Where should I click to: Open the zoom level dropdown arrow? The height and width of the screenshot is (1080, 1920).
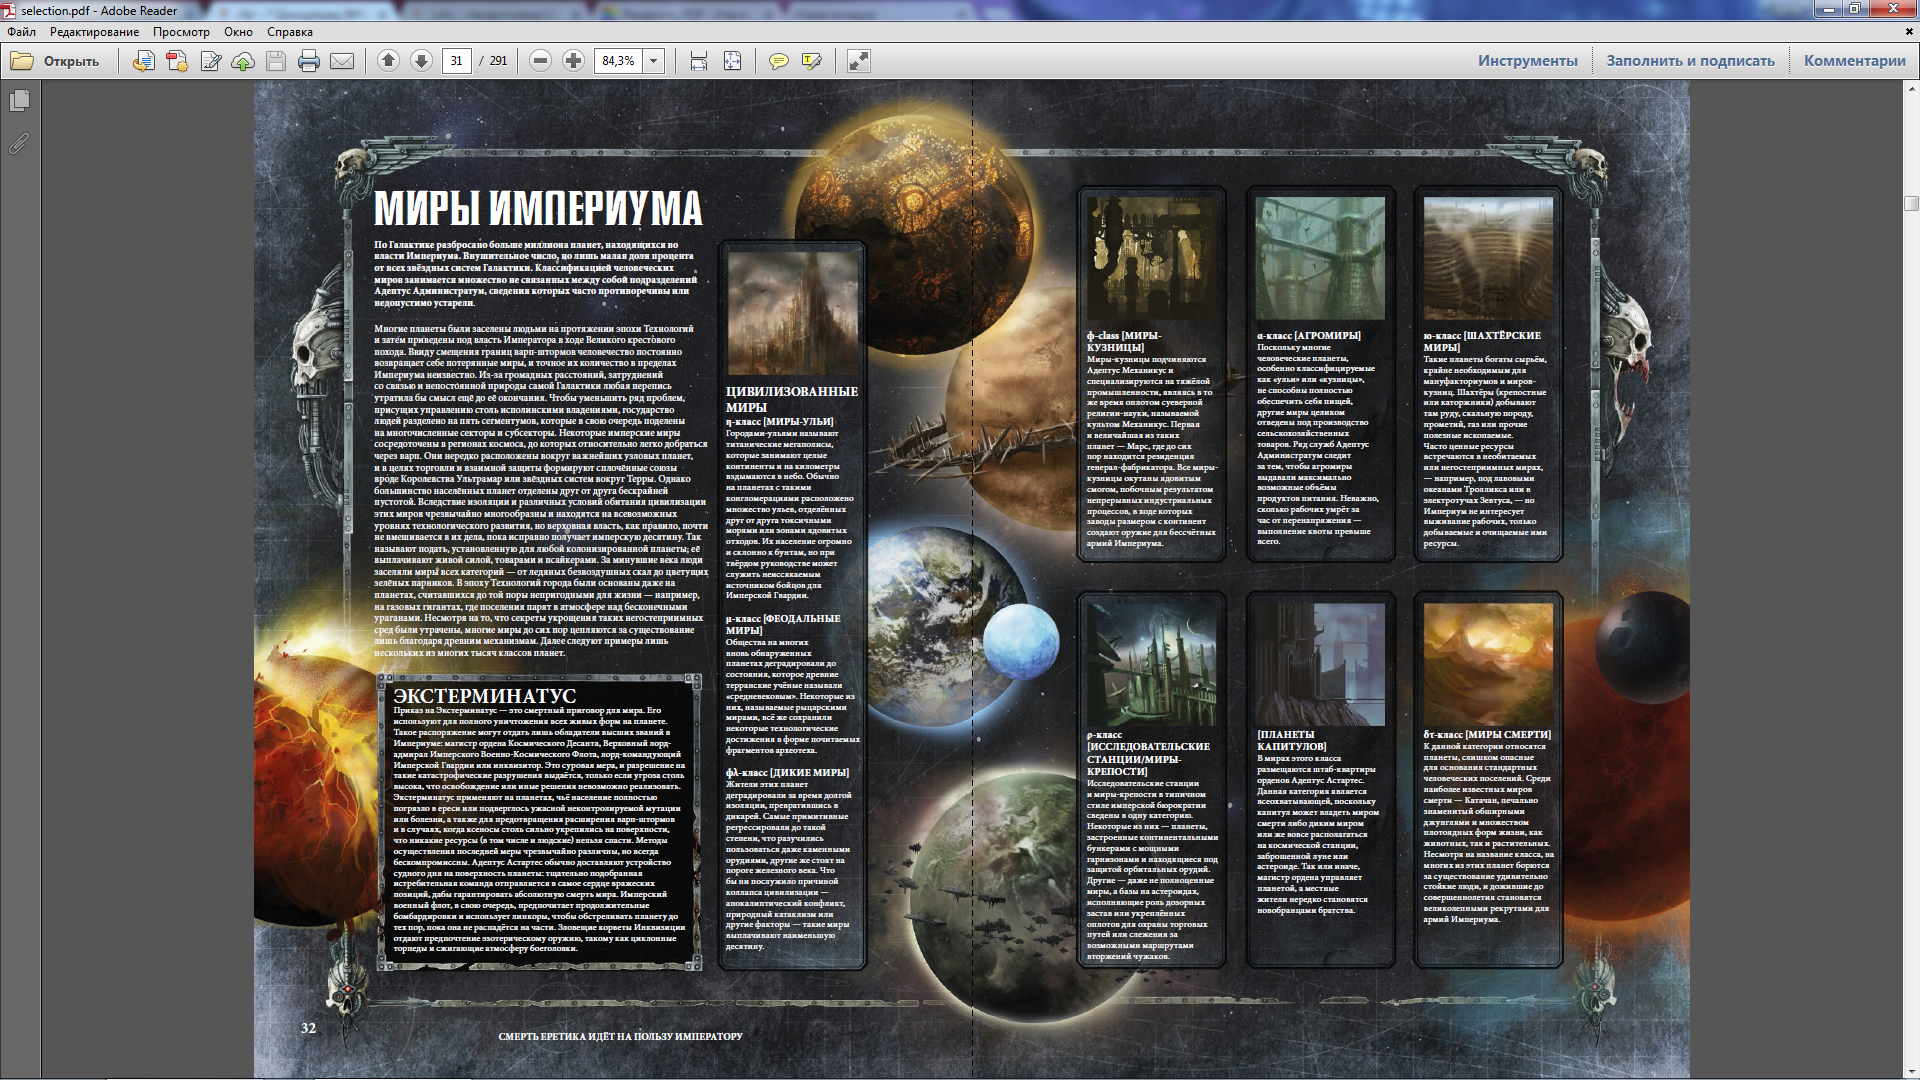[654, 61]
